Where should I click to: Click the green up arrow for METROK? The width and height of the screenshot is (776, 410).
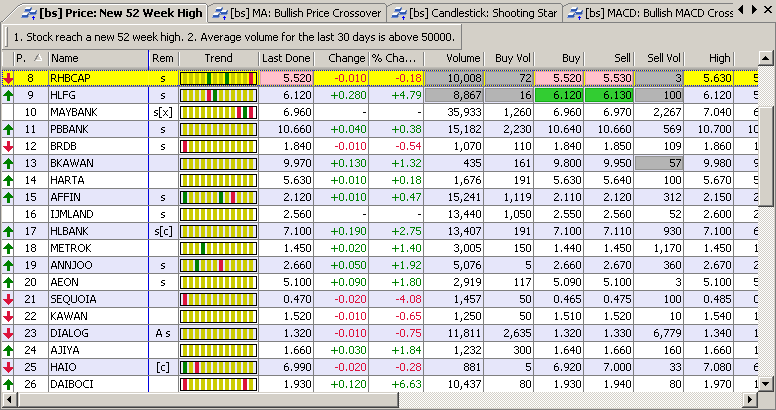[x=8, y=249]
